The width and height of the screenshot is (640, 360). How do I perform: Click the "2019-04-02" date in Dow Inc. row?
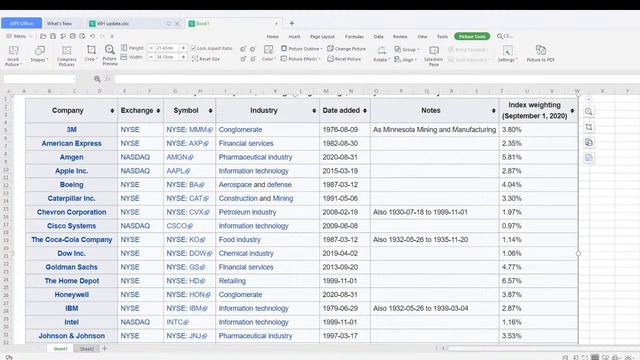click(x=340, y=253)
